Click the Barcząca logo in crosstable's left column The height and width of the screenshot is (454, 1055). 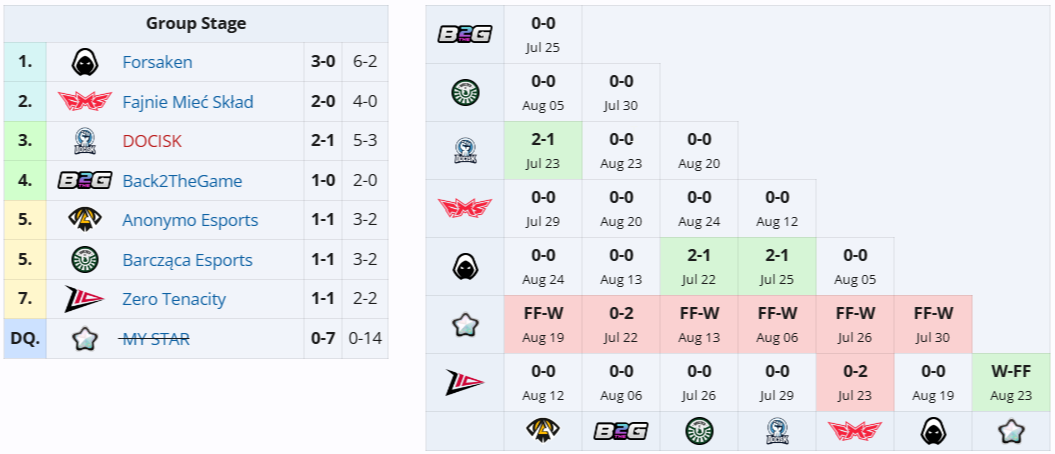coord(465,93)
